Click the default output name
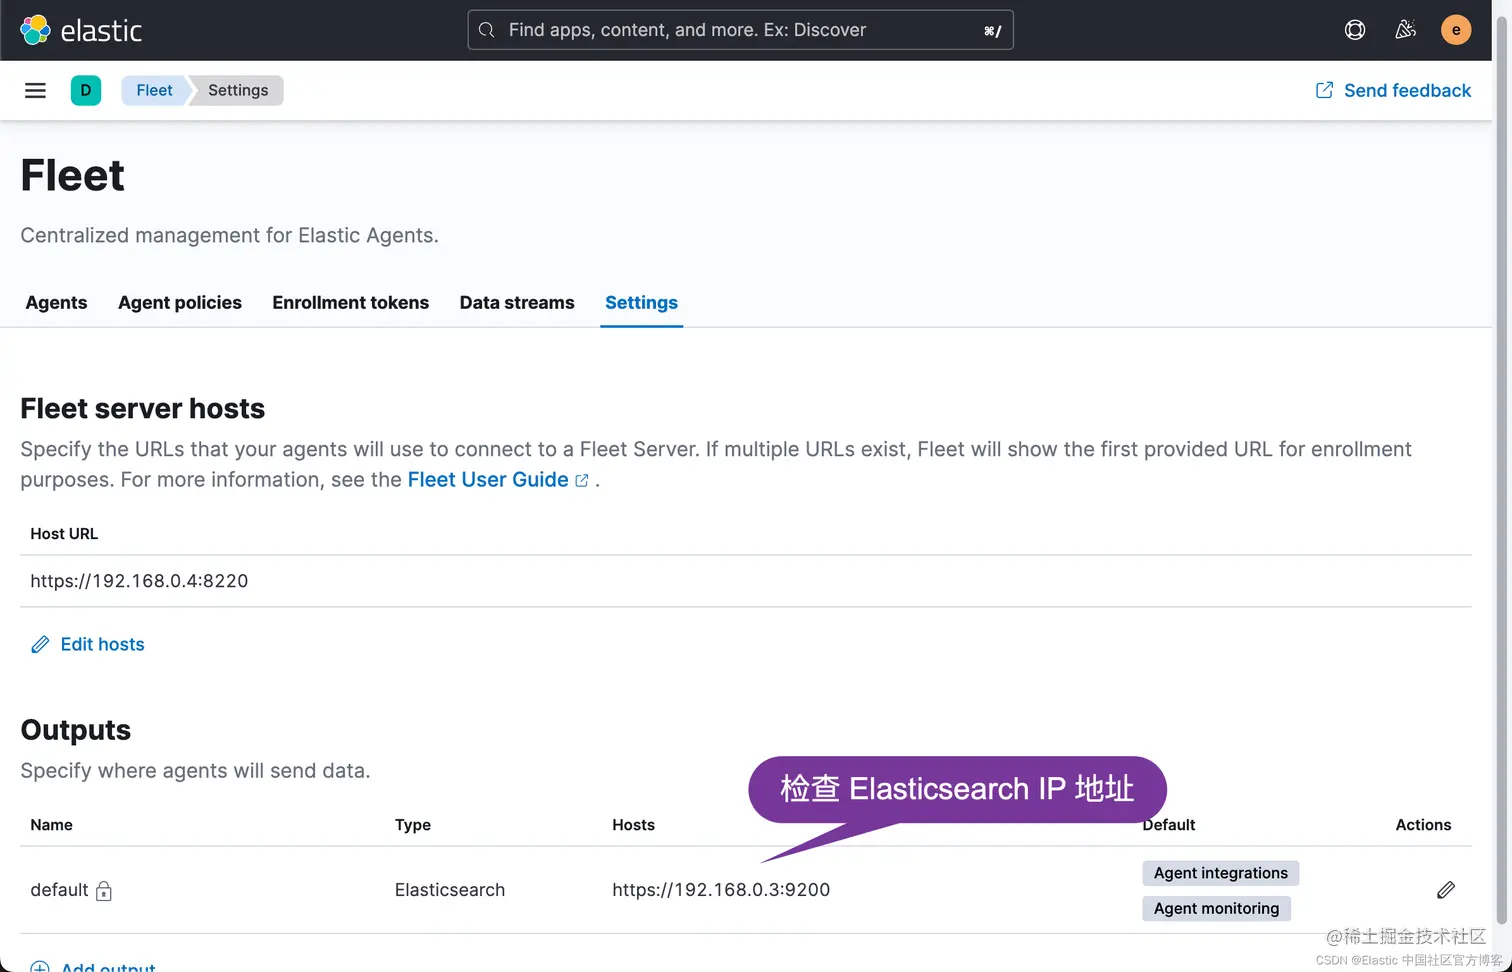Screen dimensions: 1512x972 coord(59,890)
